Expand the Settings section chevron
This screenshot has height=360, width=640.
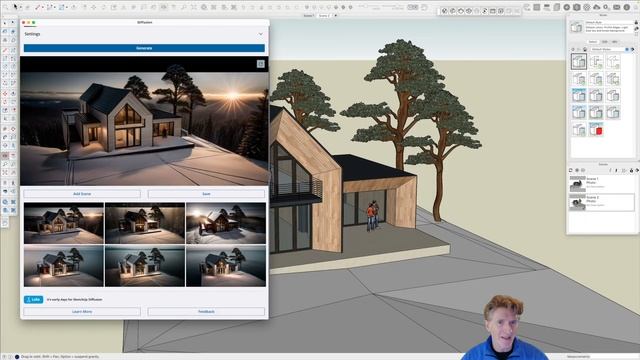260,34
